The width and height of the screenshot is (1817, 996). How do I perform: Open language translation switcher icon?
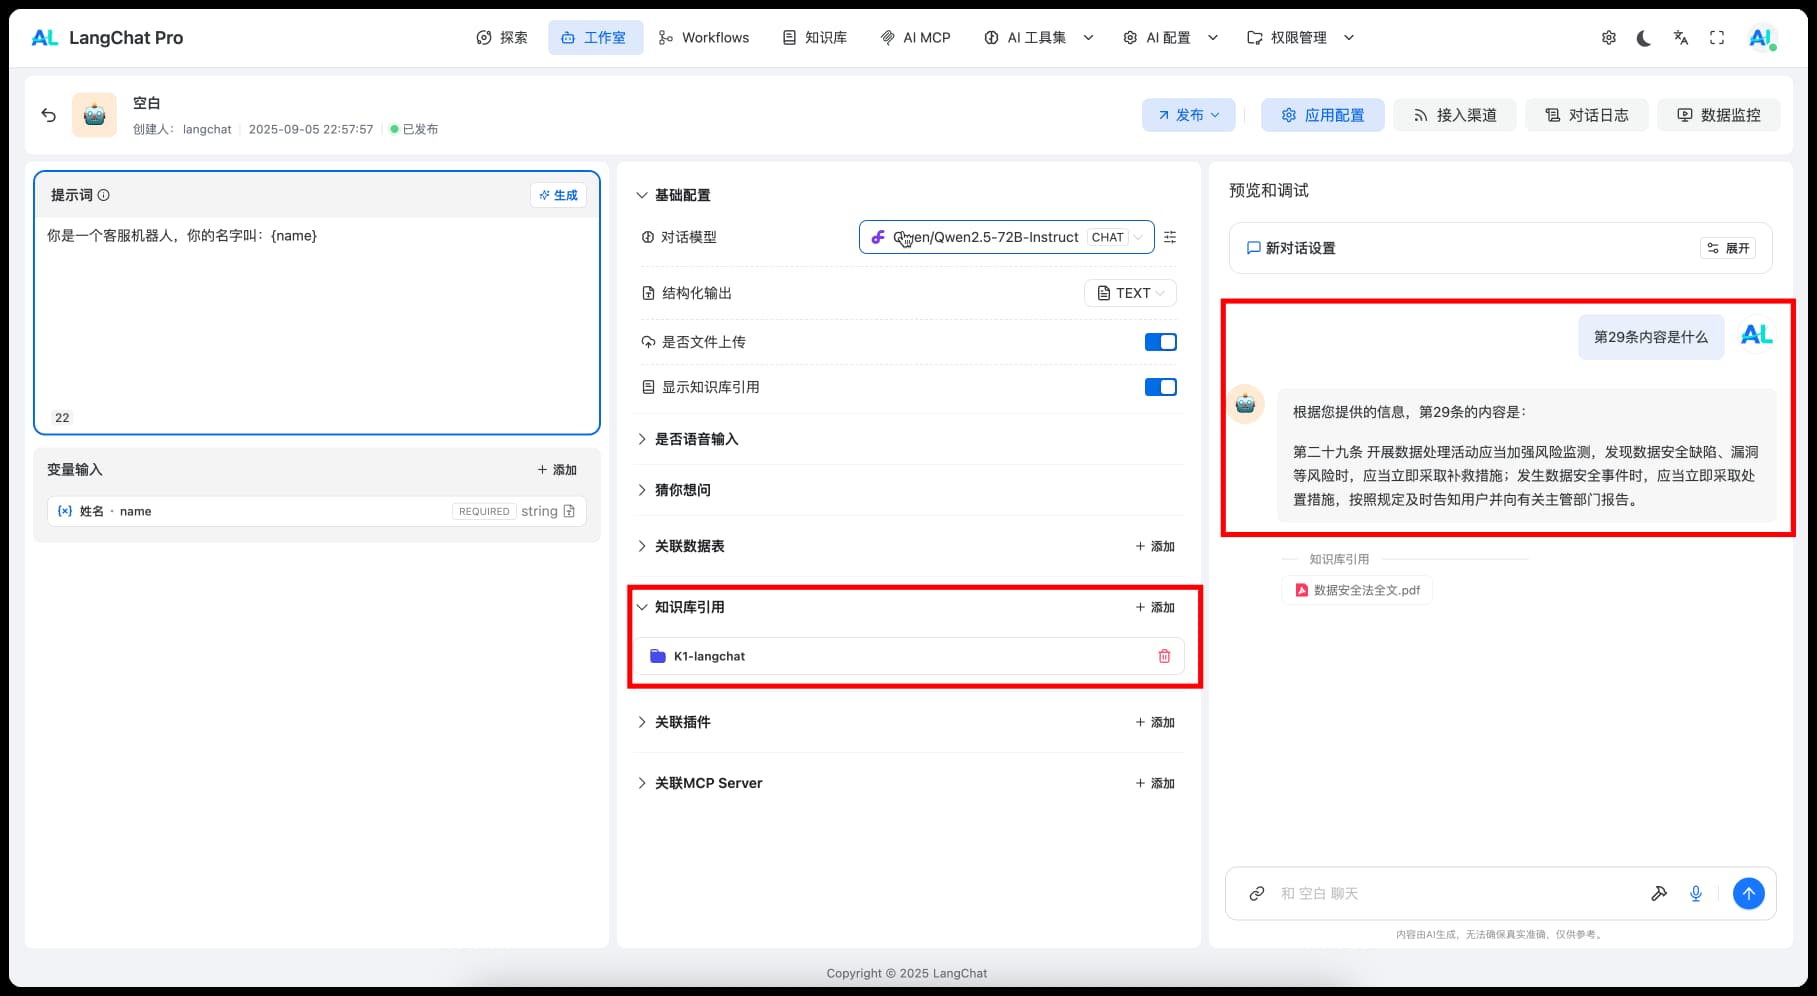[1681, 38]
